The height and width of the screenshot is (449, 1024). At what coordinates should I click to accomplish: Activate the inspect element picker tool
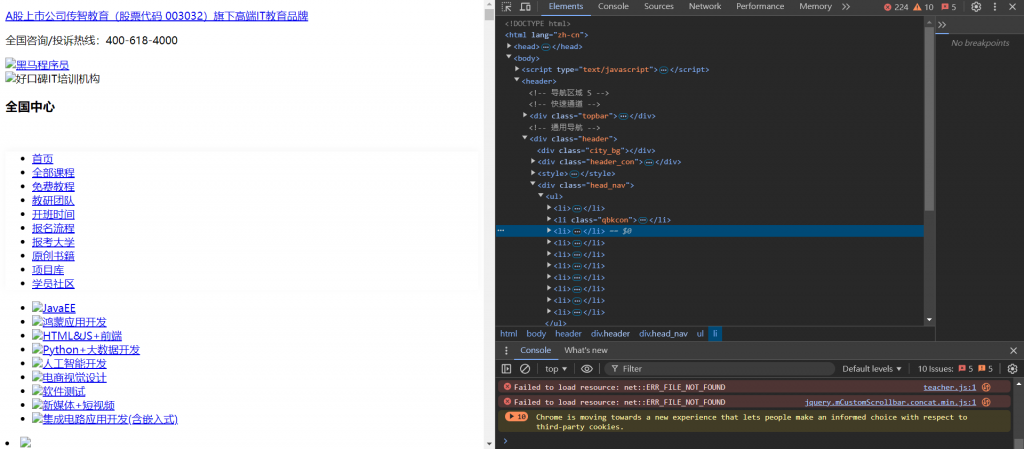click(x=507, y=7)
